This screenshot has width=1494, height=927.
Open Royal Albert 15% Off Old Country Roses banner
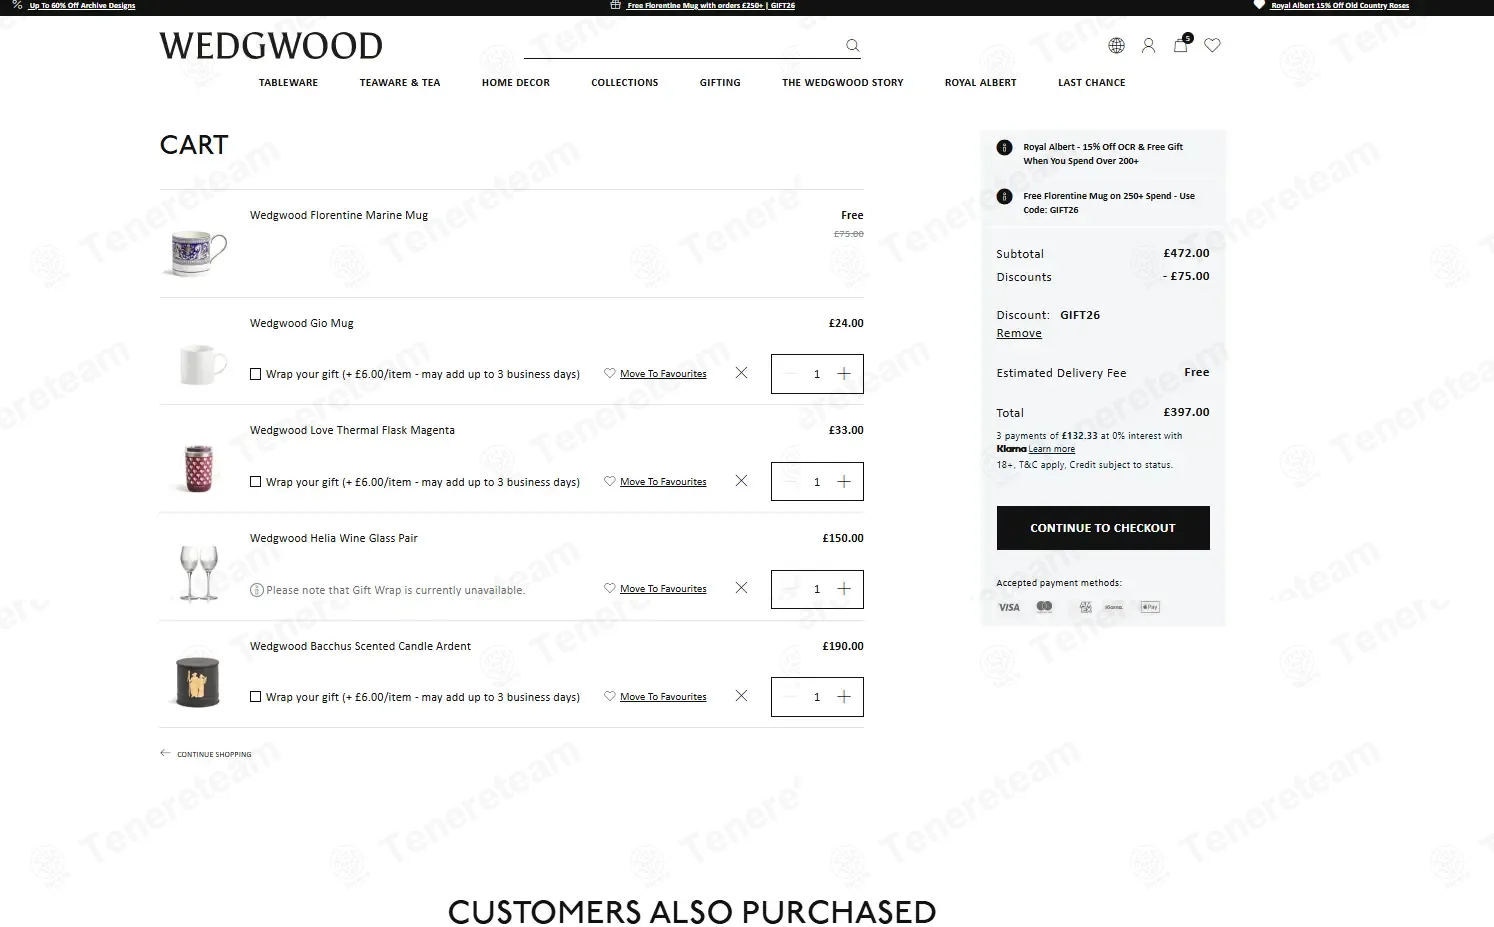coord(1340,6)
